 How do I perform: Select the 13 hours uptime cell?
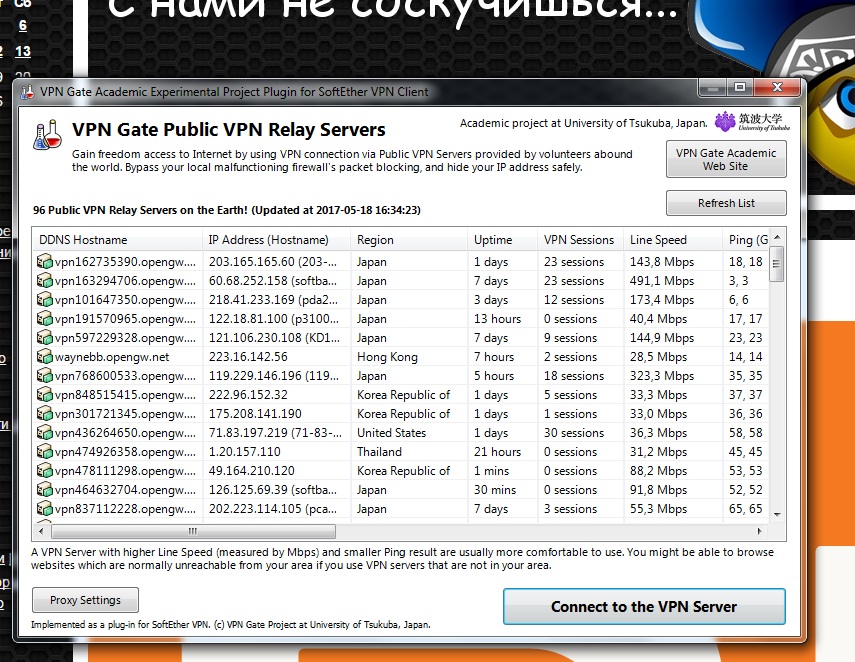[x=497, y=318]
